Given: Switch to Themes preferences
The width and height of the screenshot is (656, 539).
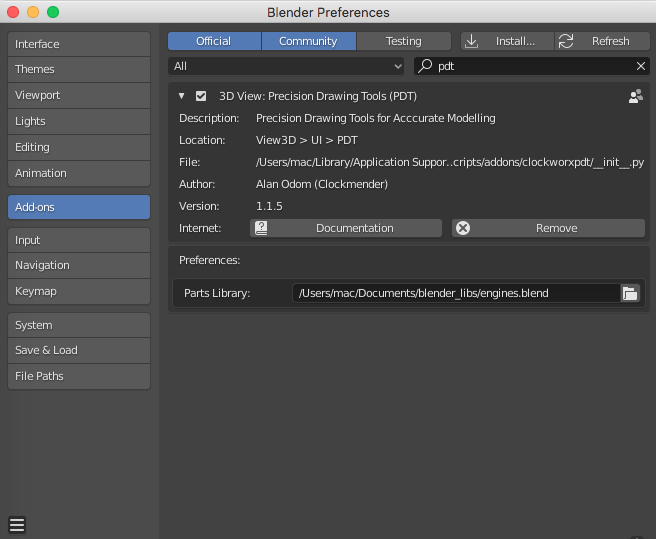Looking at the screenshot, I should click(x=79, y=69).
